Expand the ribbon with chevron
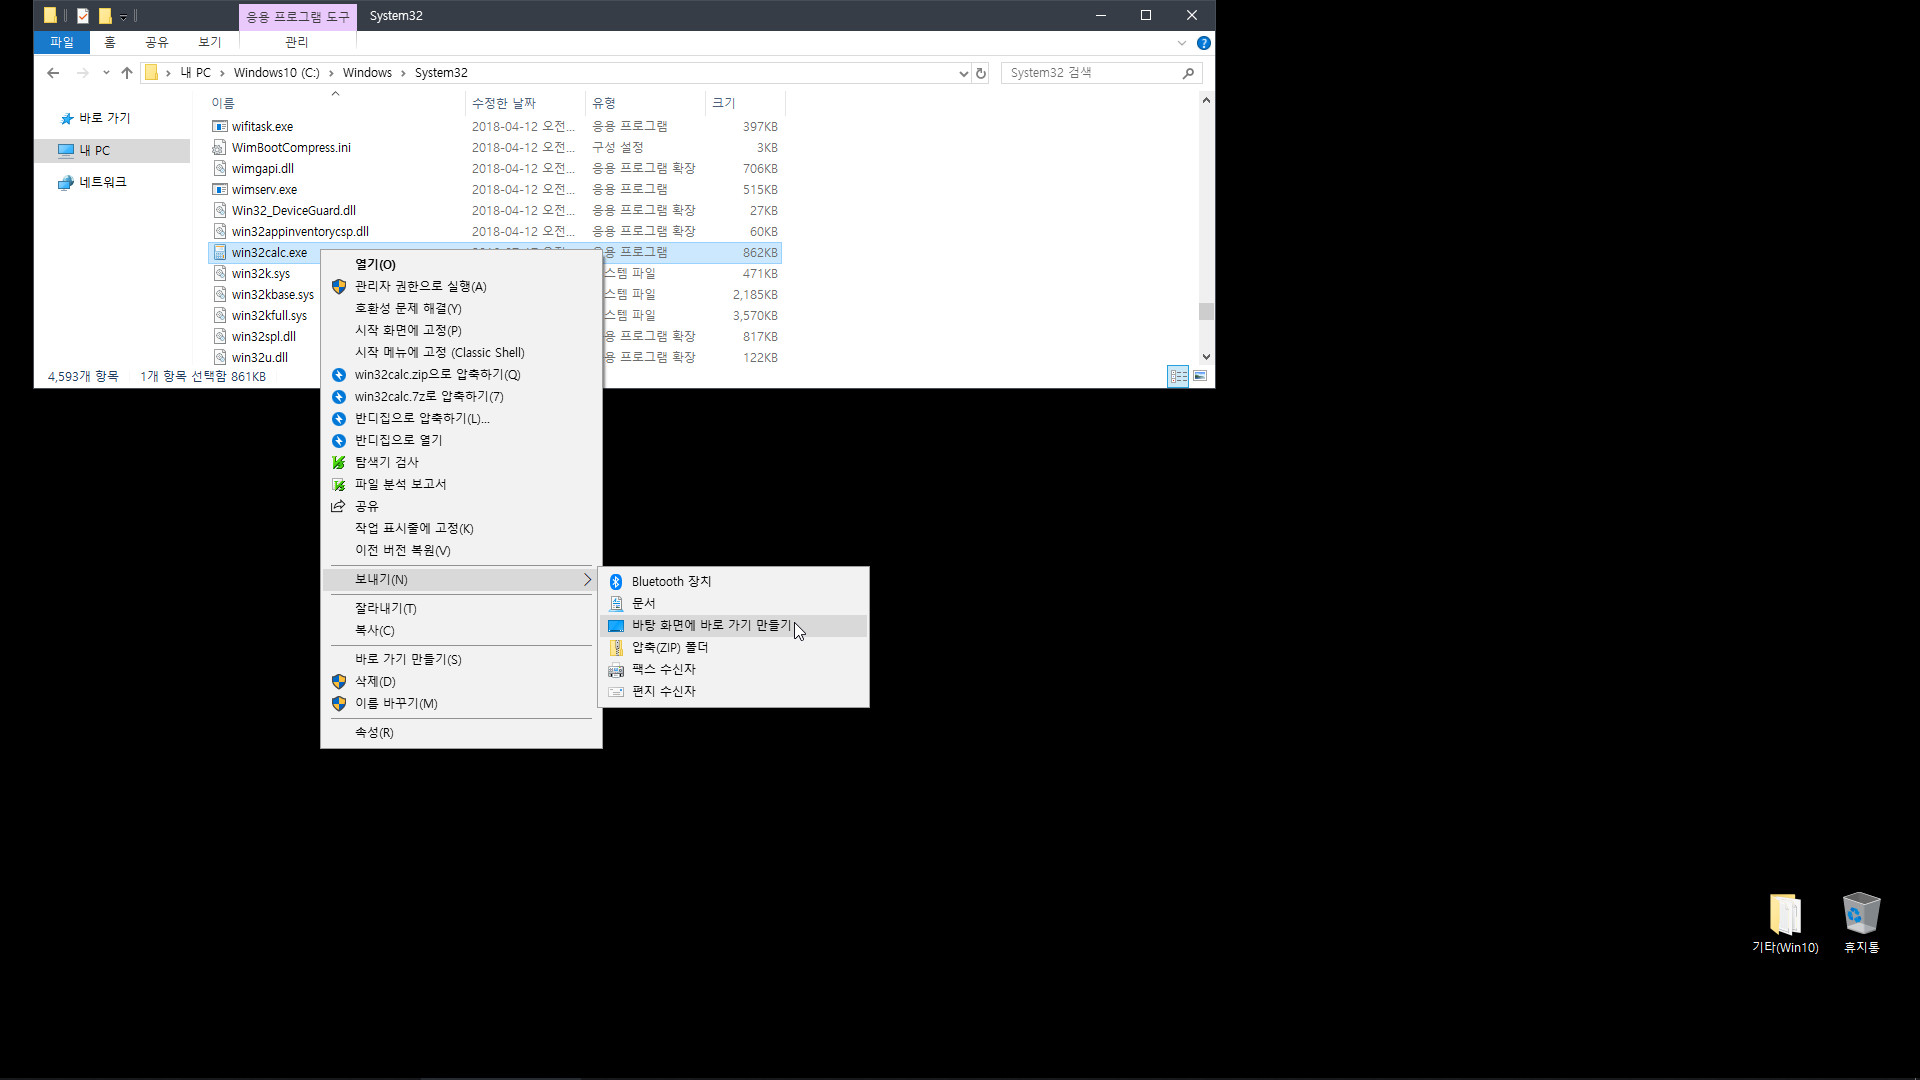This screenshot has width=1920, height=1080. pos(1182,43)
